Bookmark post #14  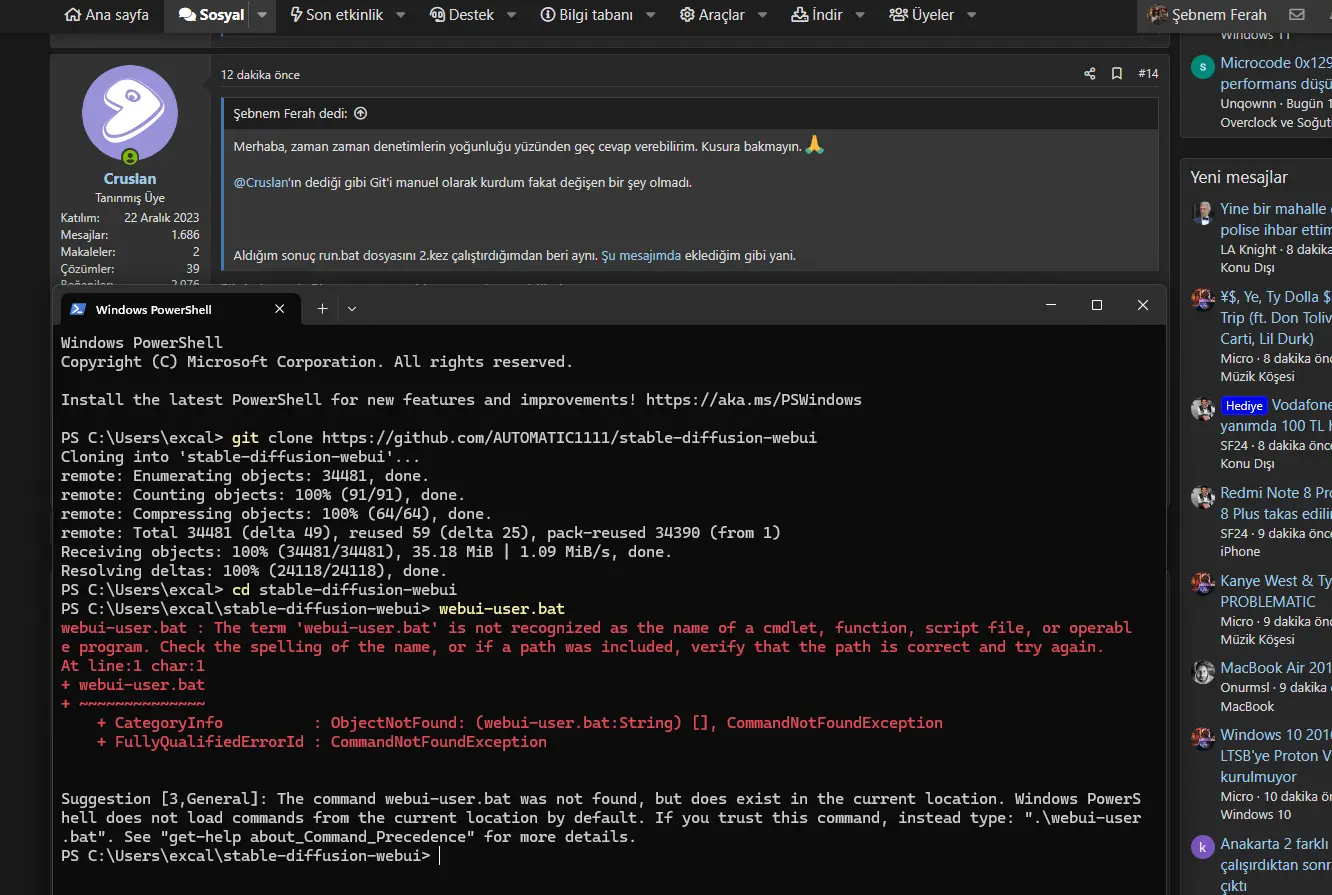[1117, 74]
